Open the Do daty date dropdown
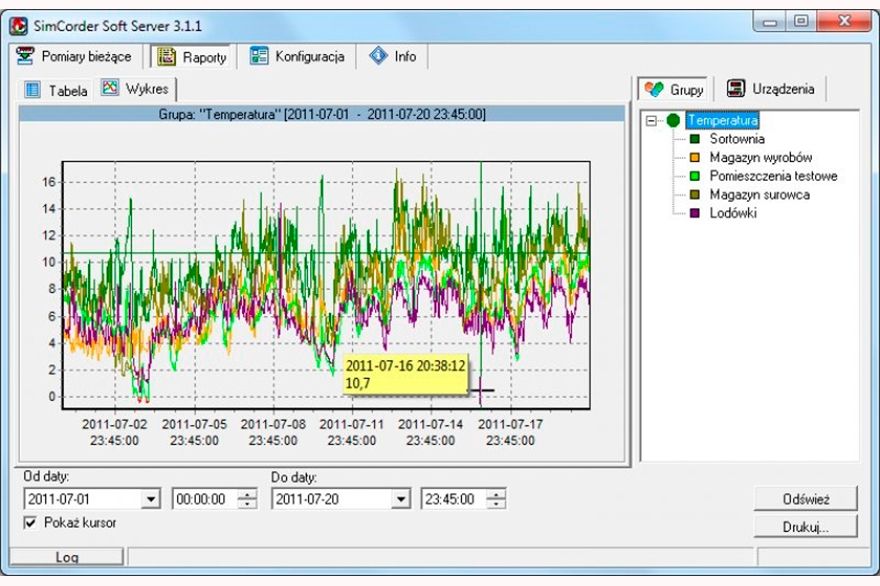 [x=400, y=499]
